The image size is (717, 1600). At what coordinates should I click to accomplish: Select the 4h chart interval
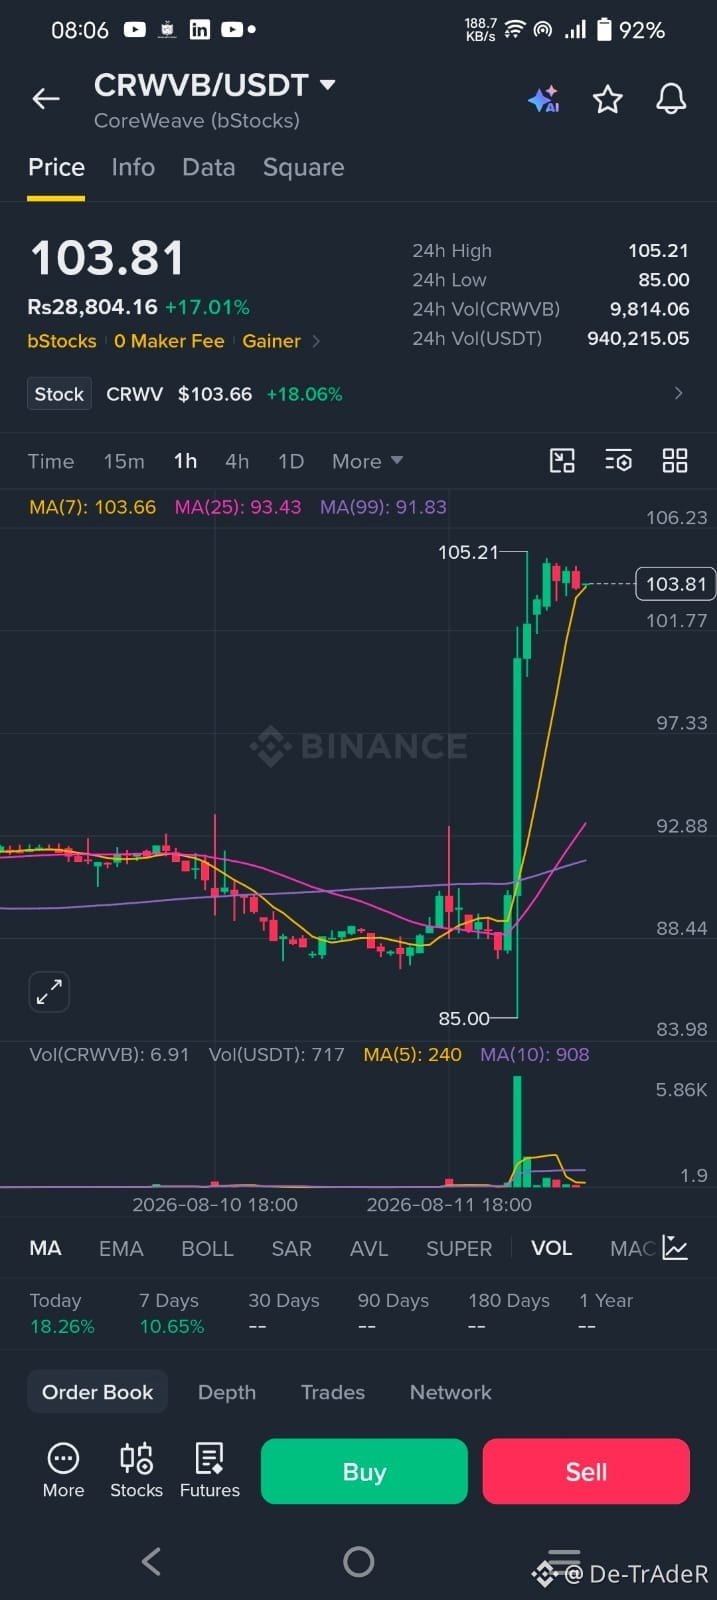pos(237,461)
